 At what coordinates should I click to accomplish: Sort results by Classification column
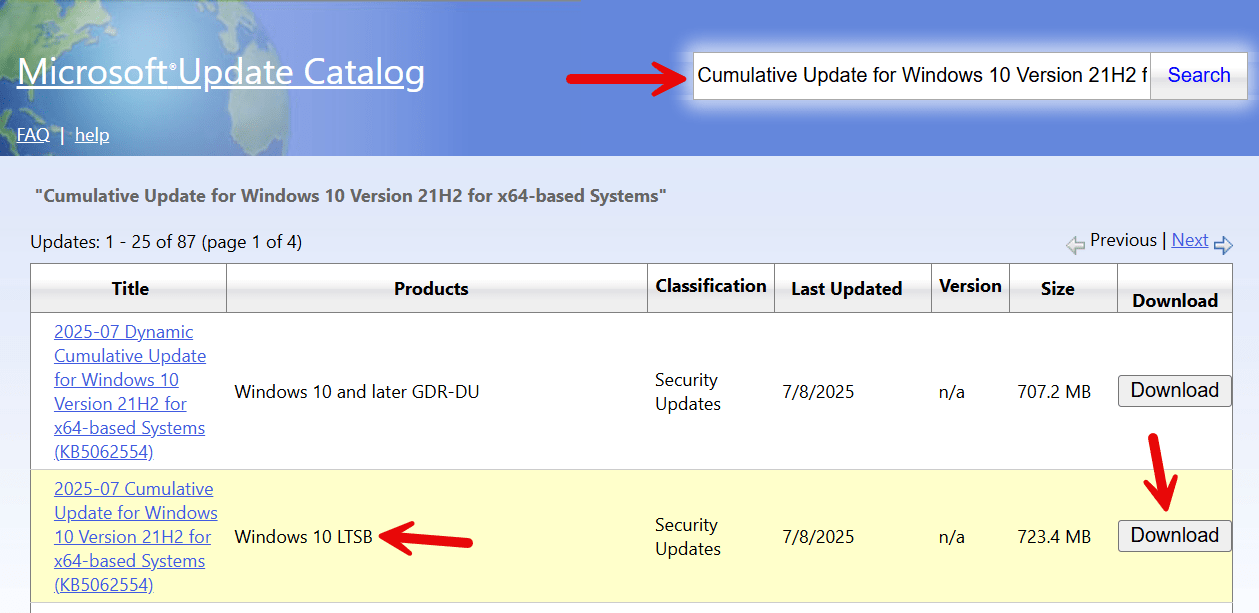(711, 286)
